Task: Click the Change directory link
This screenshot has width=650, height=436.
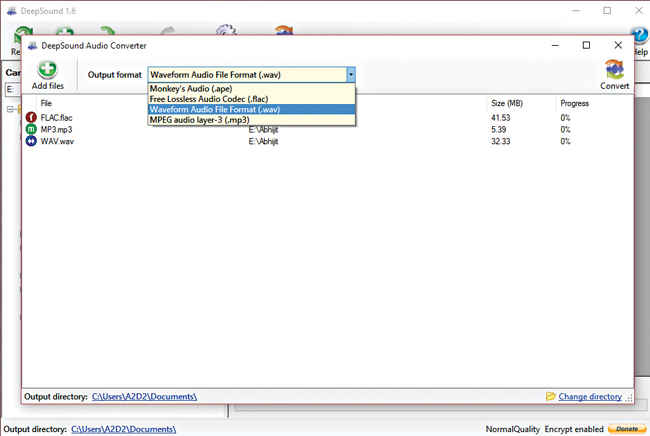Action: click(590, 397)
